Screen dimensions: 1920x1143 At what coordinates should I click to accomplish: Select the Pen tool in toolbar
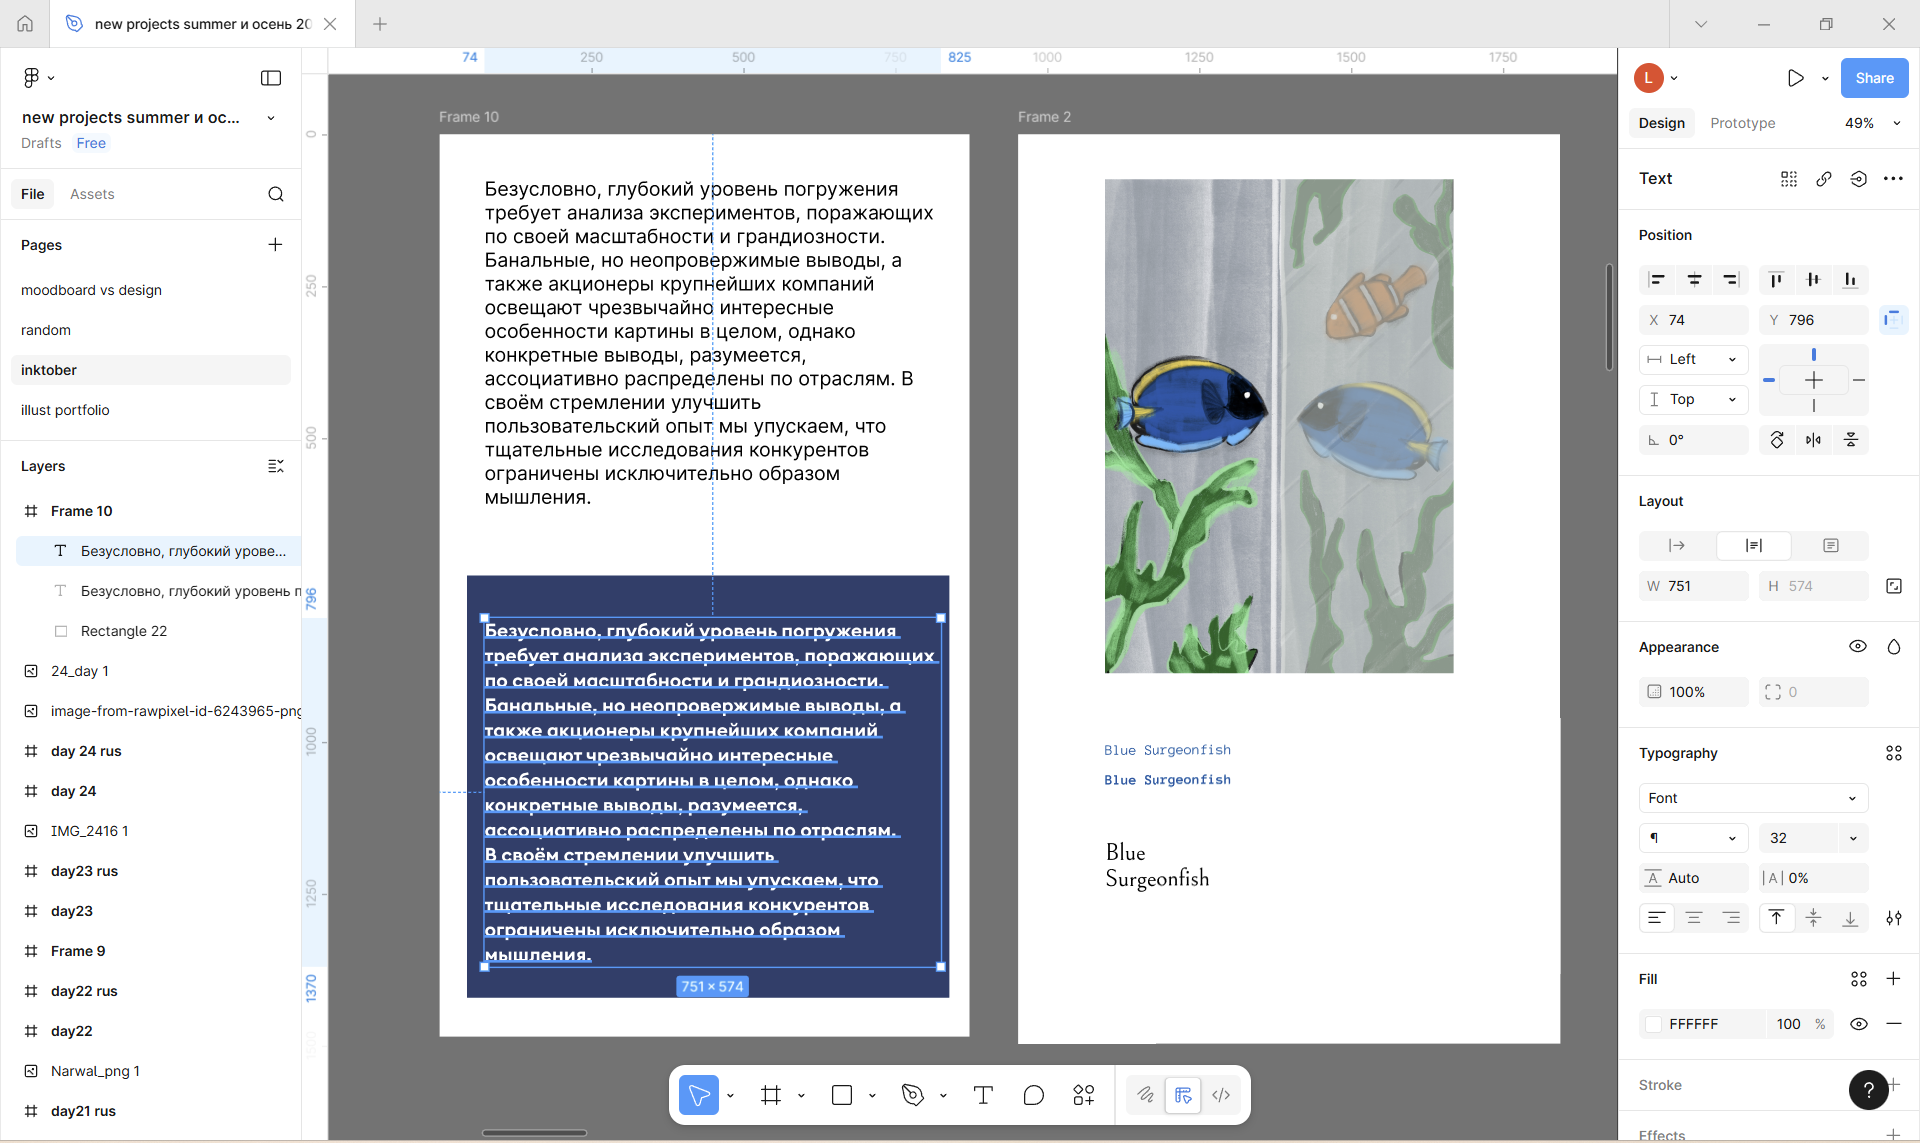coord(912,1095)
